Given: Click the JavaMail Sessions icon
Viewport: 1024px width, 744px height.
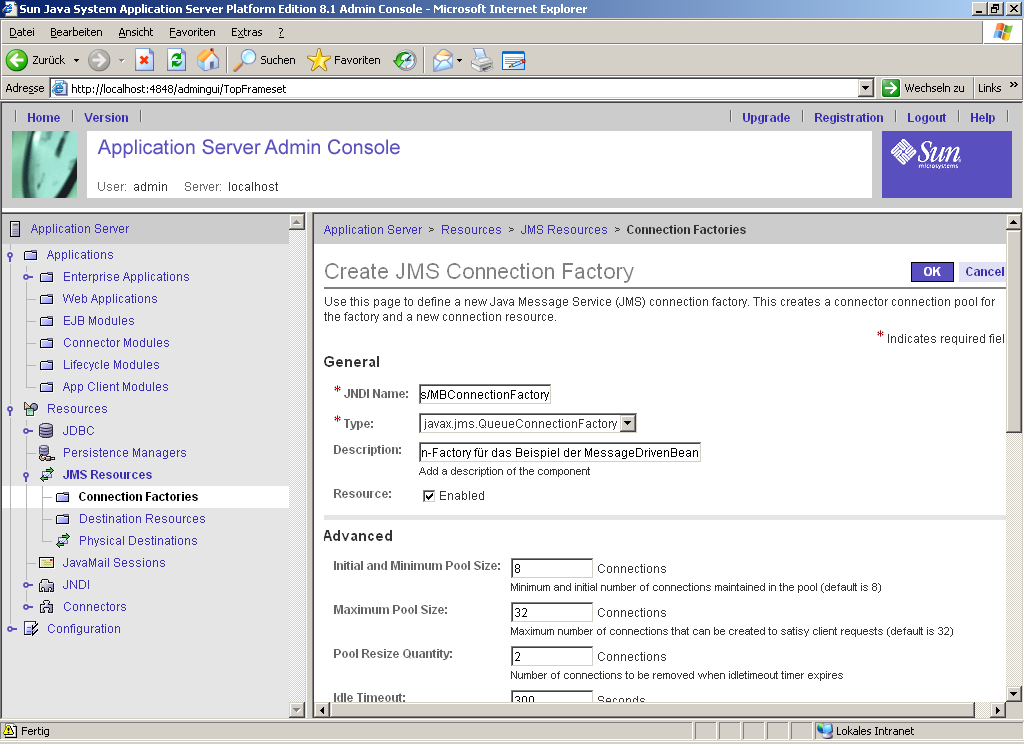Looking at the screenshot, I should point(46,562).
